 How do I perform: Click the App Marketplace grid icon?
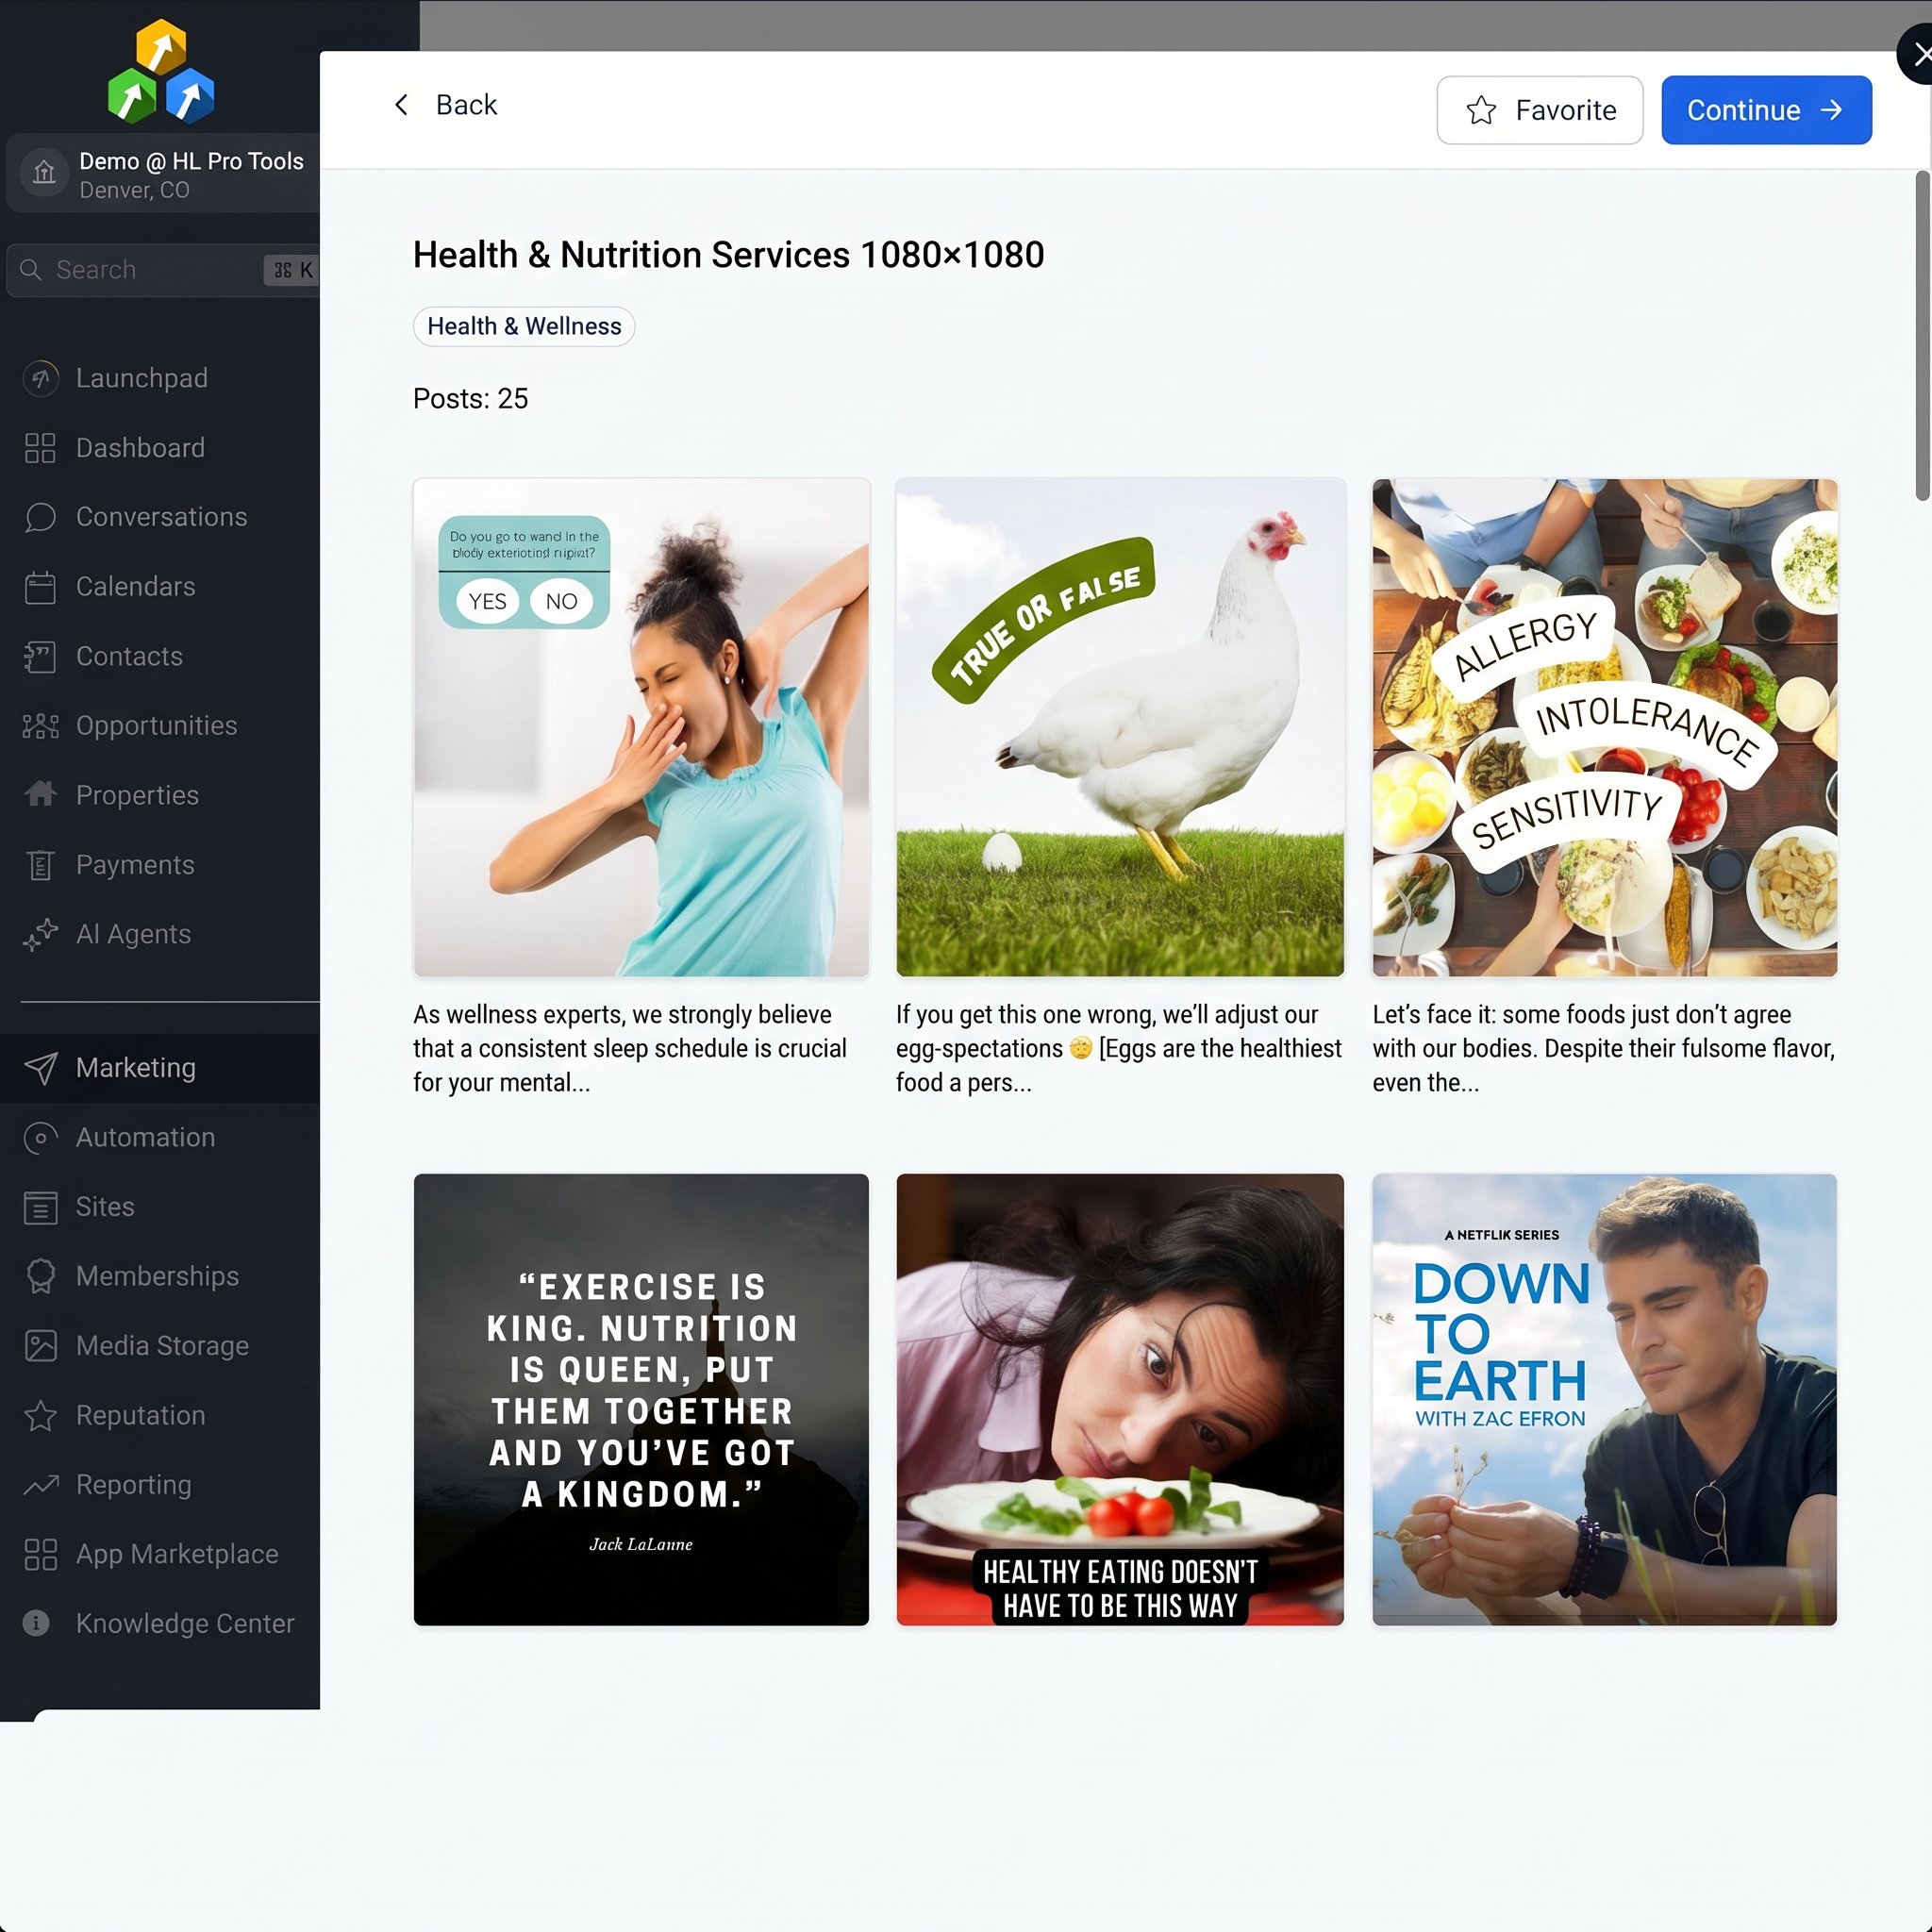(40, 1555)
